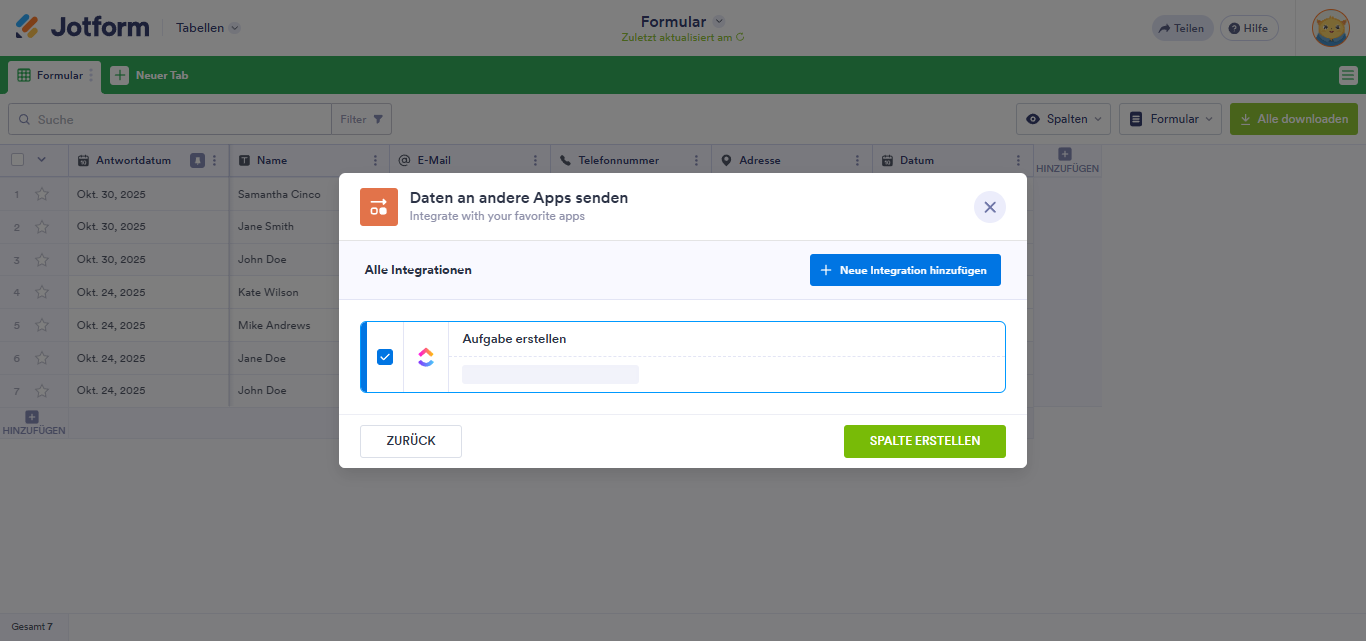Click the Zurück button
This screenshot has height=641, width=1366.
[410, 441]
